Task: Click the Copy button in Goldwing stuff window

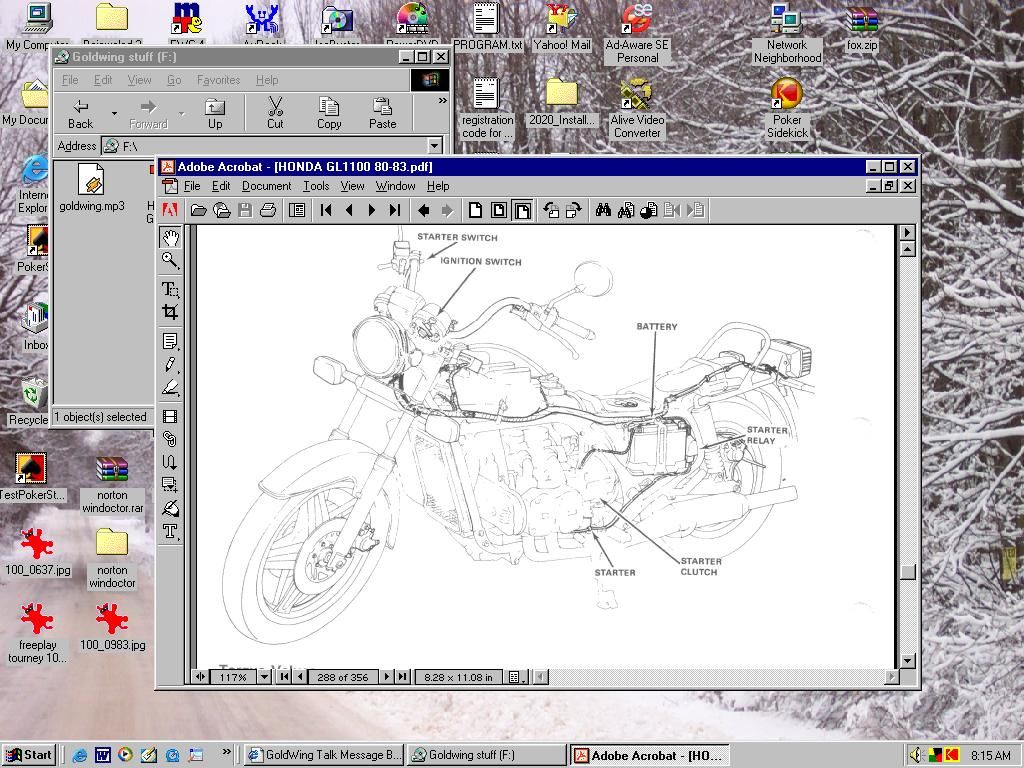Action: pos(328,113)
